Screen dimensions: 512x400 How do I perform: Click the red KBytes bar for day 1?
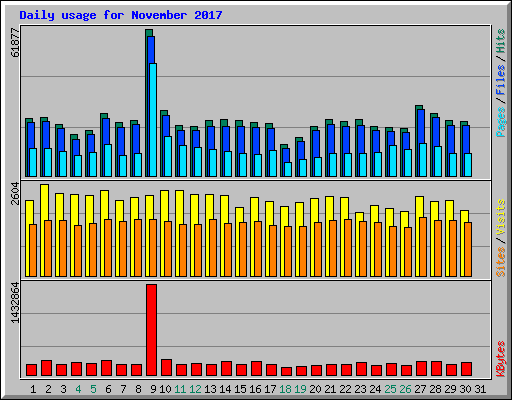coord(31,370)
